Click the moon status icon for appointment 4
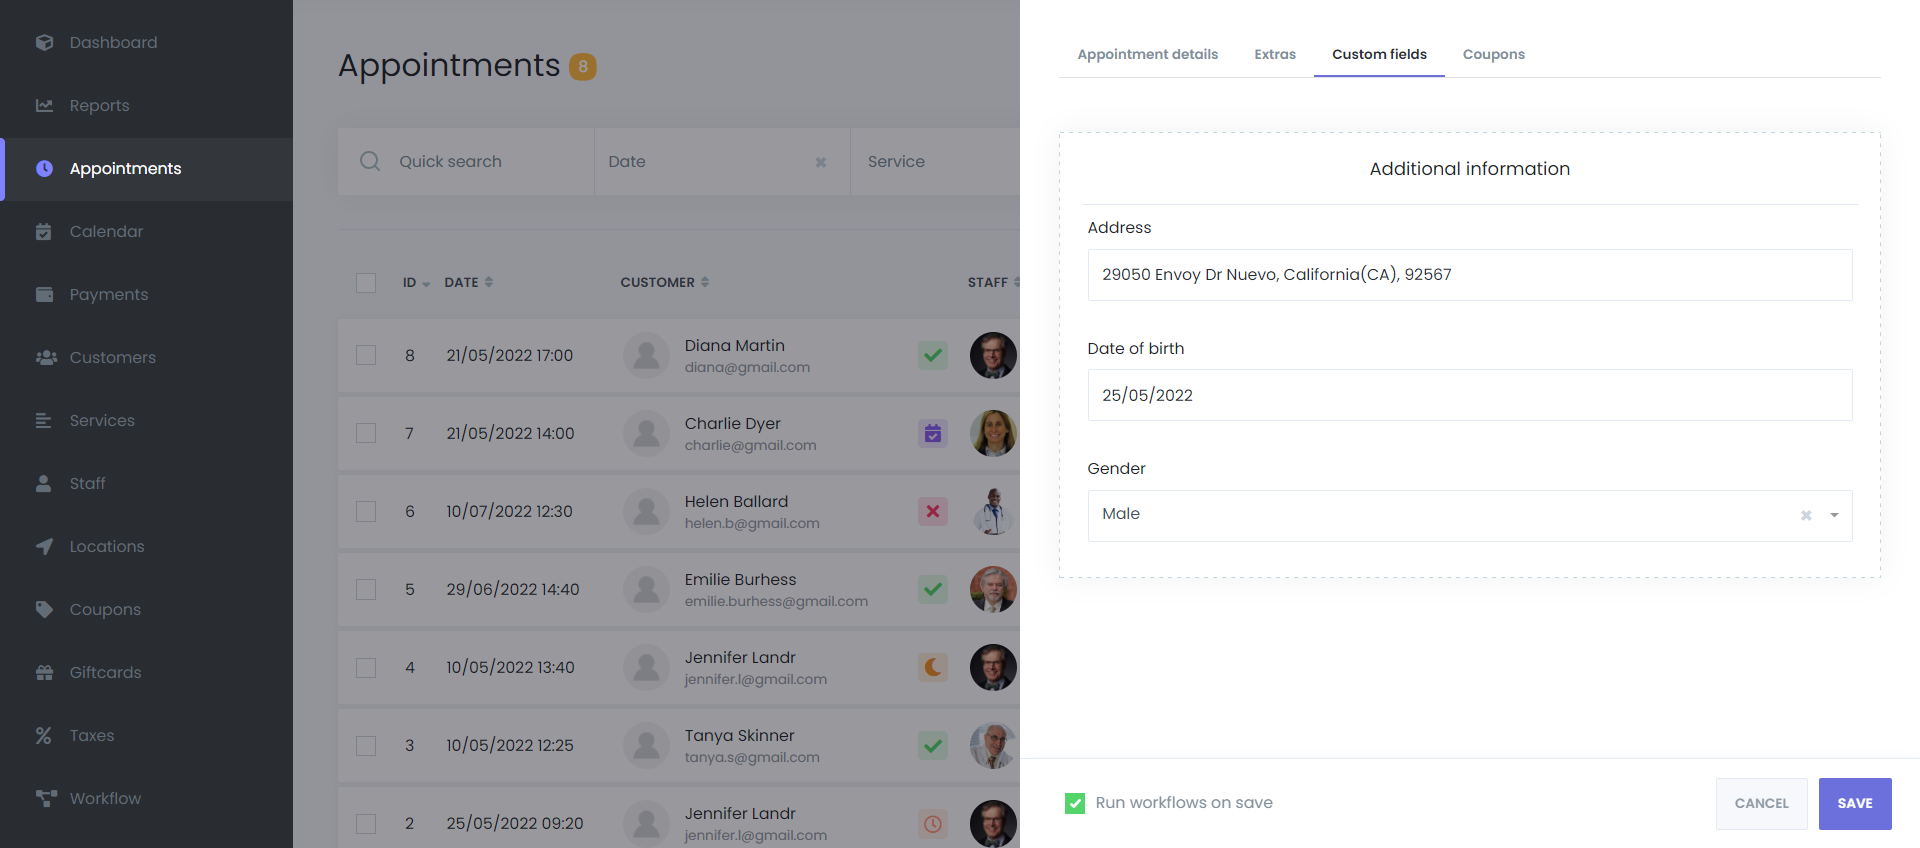 pyautogui.click(x=933, y=667)
